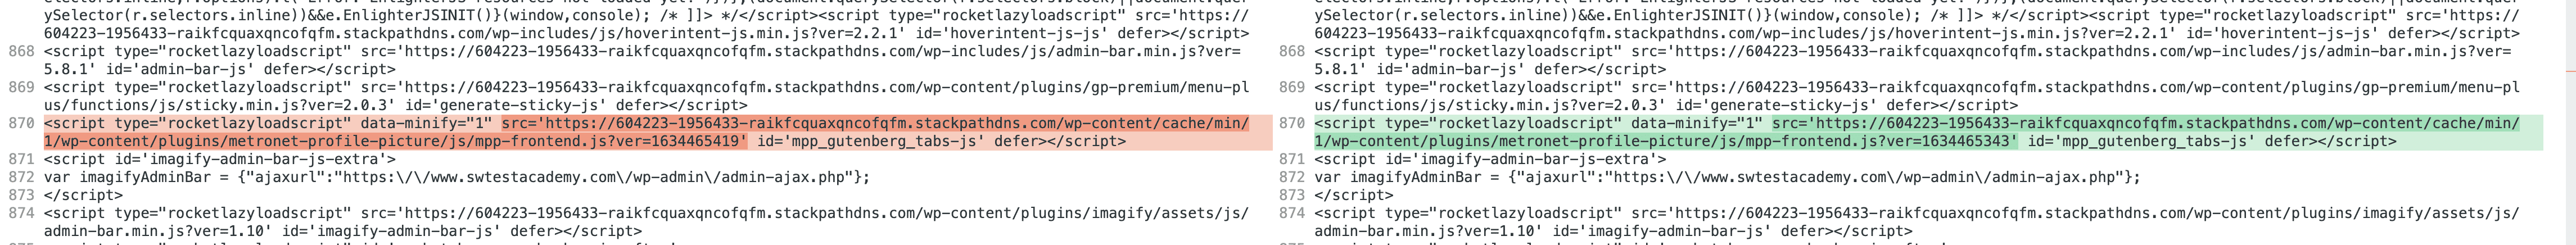
Task: Click line number 869 in the right pane
Action: pos(1292,87)
